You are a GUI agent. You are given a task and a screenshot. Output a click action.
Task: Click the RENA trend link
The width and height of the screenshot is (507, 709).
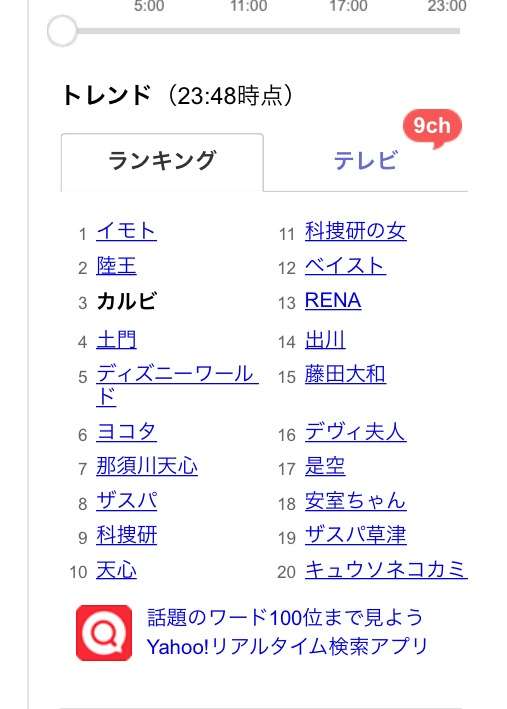point(333,301)
